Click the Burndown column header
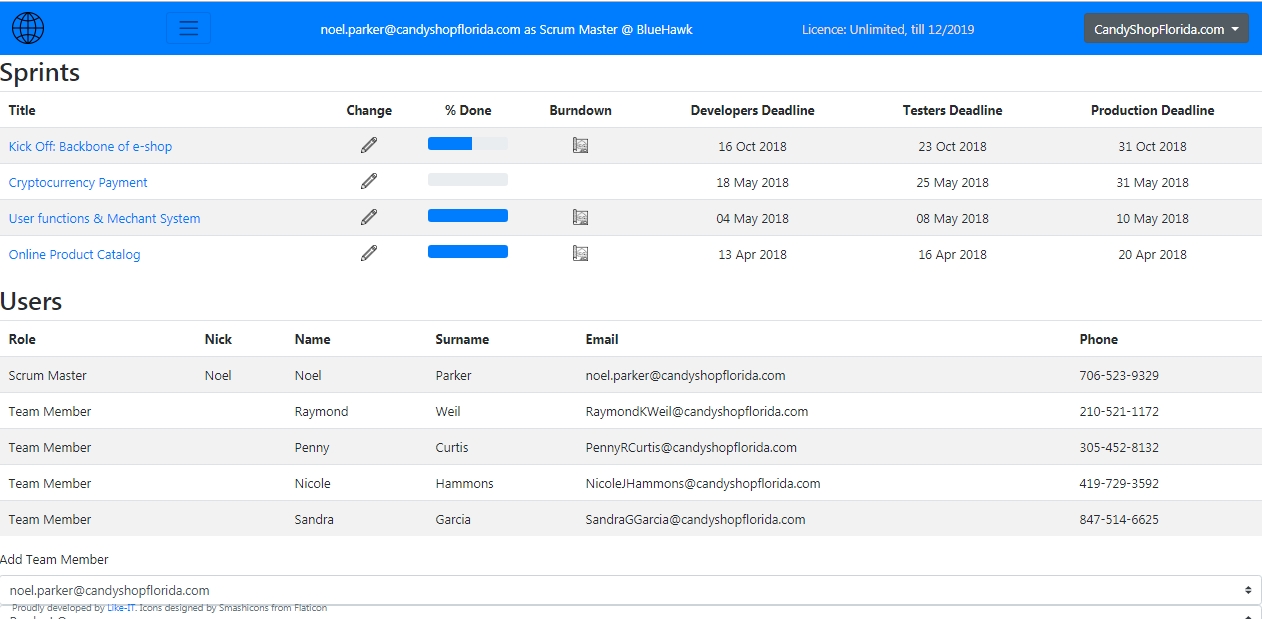Image resolution: width=1262 pixels, height=619 pixels. (580, 110)
